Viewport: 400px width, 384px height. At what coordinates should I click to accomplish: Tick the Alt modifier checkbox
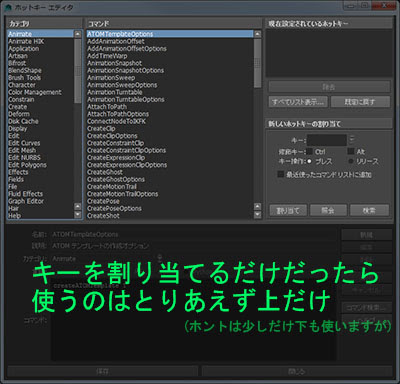(351, 152)
